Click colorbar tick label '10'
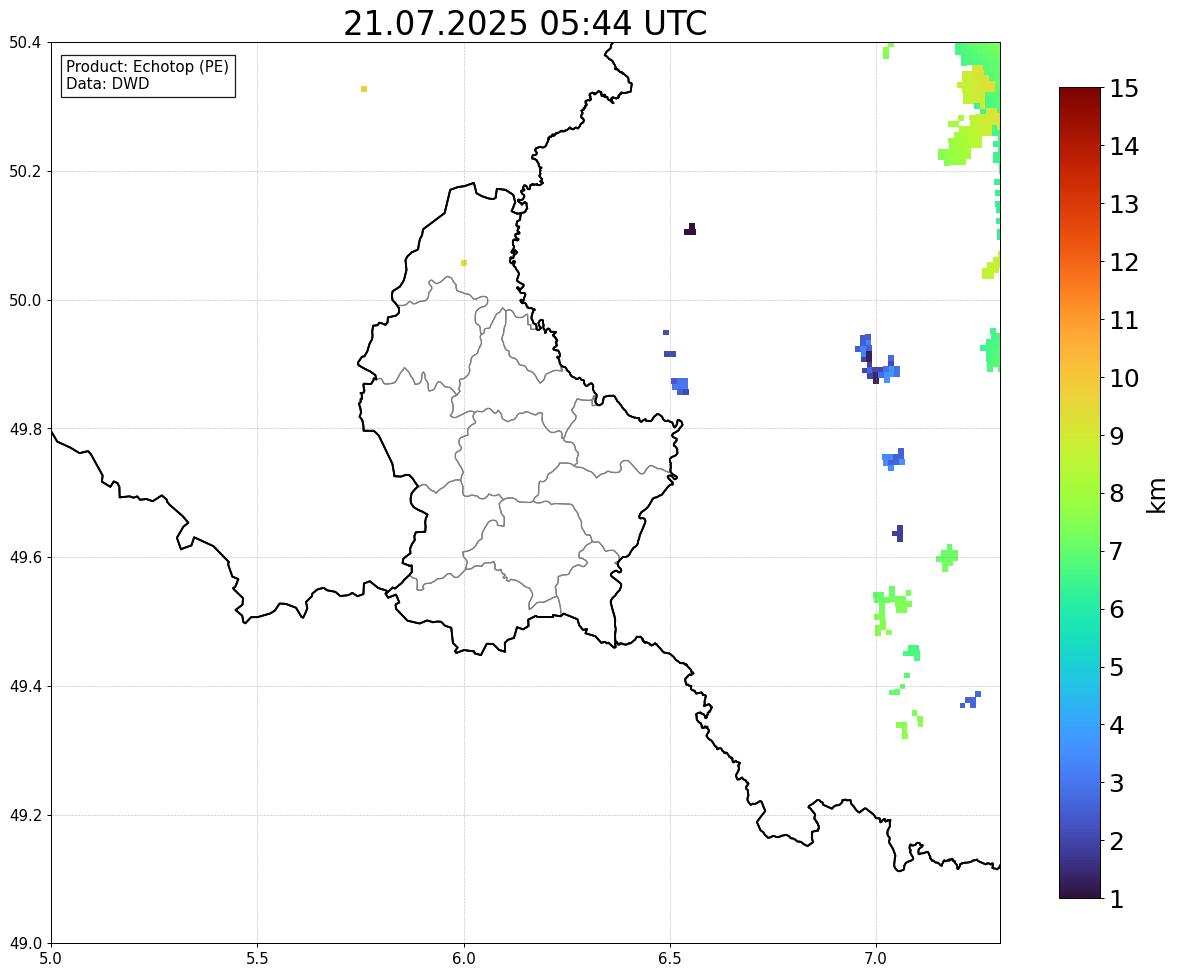The image size is (1178, 976). [x=1123, y=377]
